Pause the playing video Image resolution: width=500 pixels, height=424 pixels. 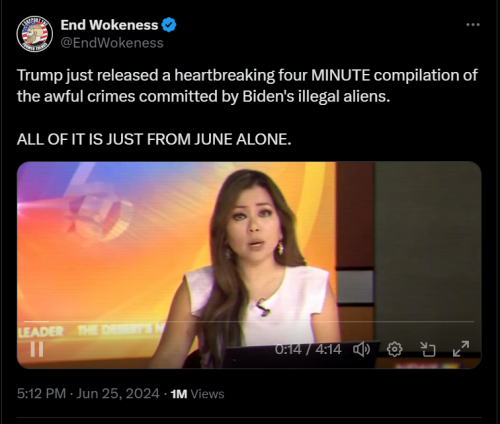(x=37, y=349)
